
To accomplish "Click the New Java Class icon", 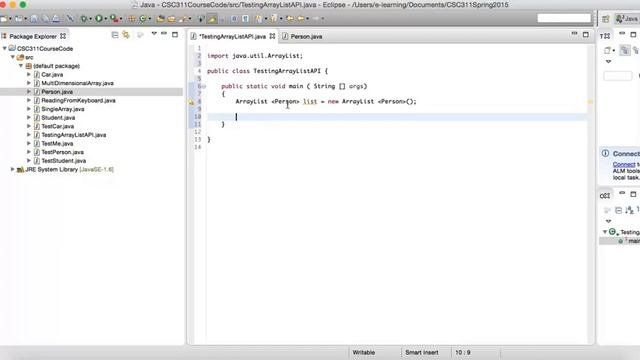I will (x=142, y=19).
